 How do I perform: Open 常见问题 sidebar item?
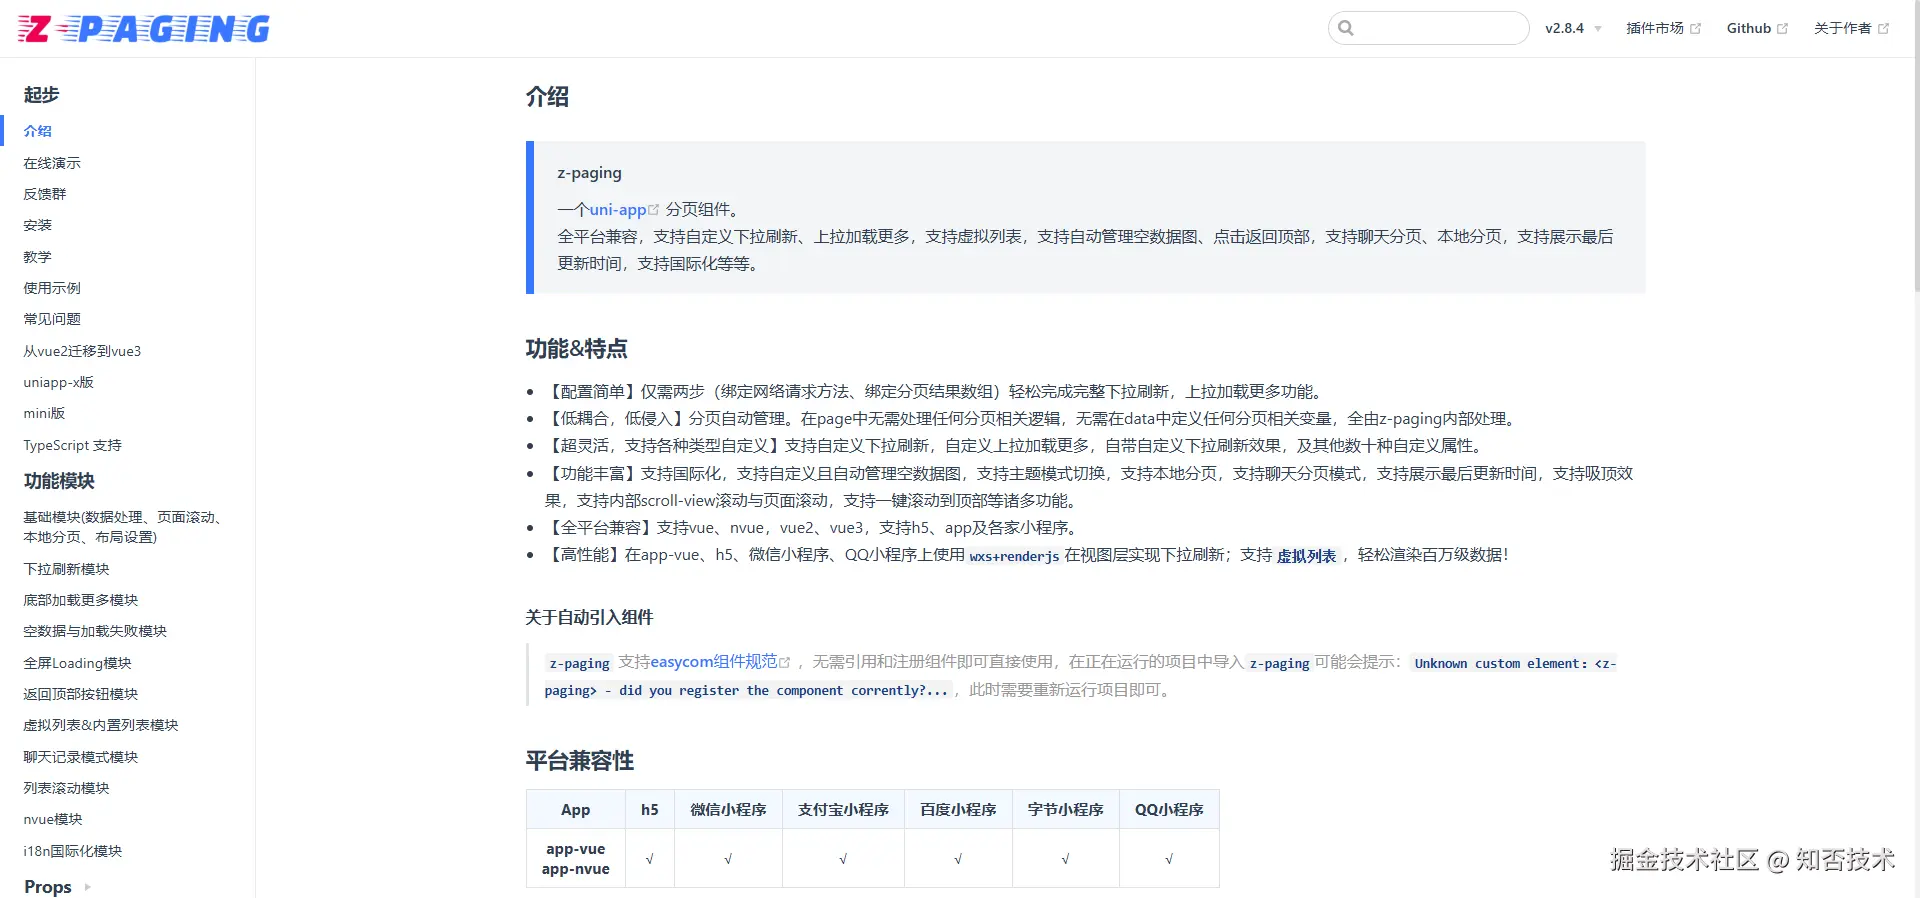[52, 319]
